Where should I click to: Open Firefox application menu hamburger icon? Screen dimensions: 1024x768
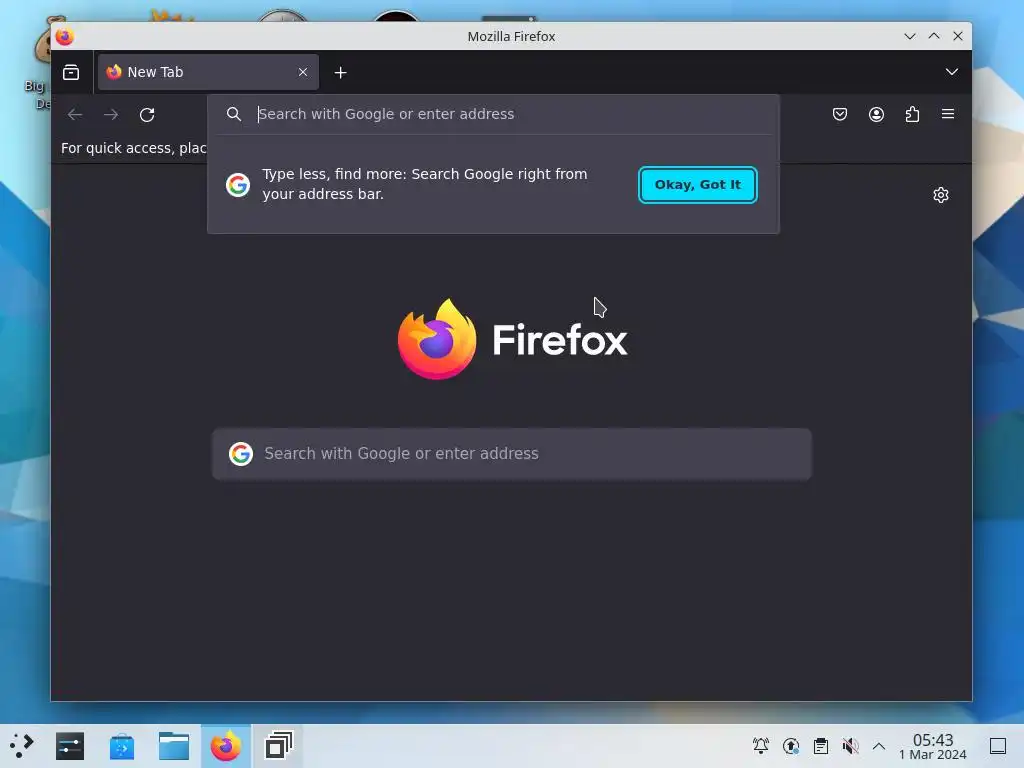(948, 114)
